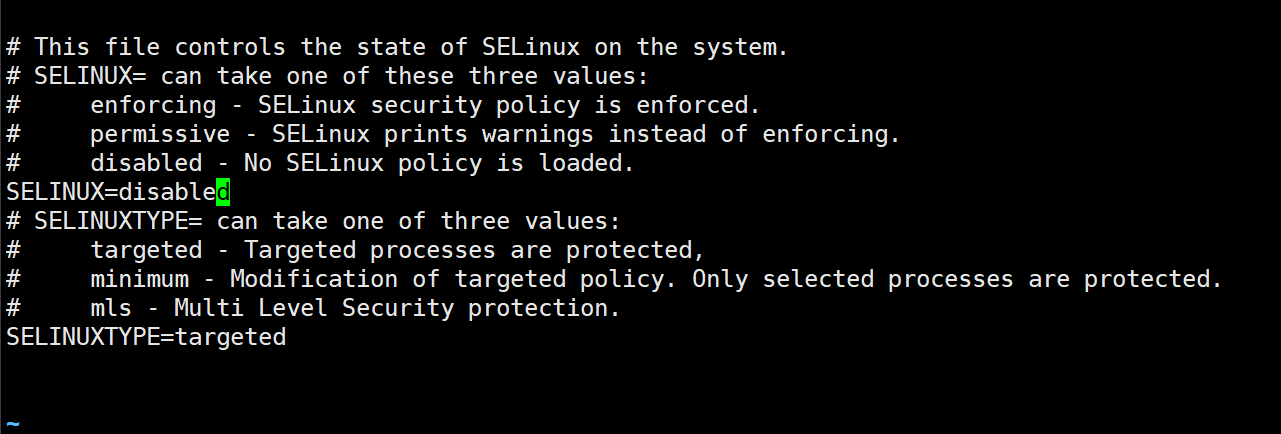Place cursor on 'enforcing' comment word
Viewport: 1281px width, 434px height.
coord(153,105)
